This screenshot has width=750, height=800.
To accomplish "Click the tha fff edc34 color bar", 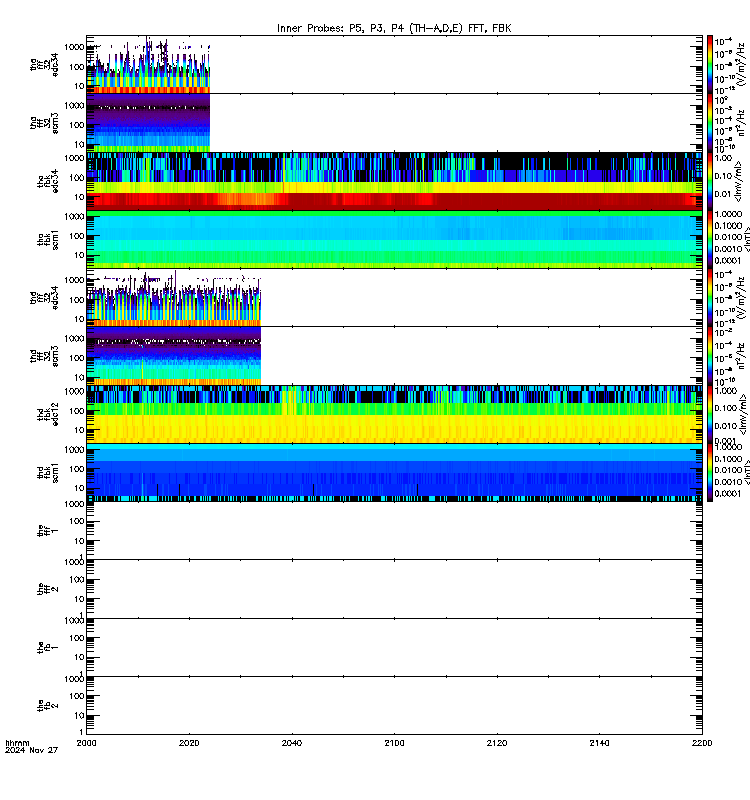I will [x=710, y=64].
